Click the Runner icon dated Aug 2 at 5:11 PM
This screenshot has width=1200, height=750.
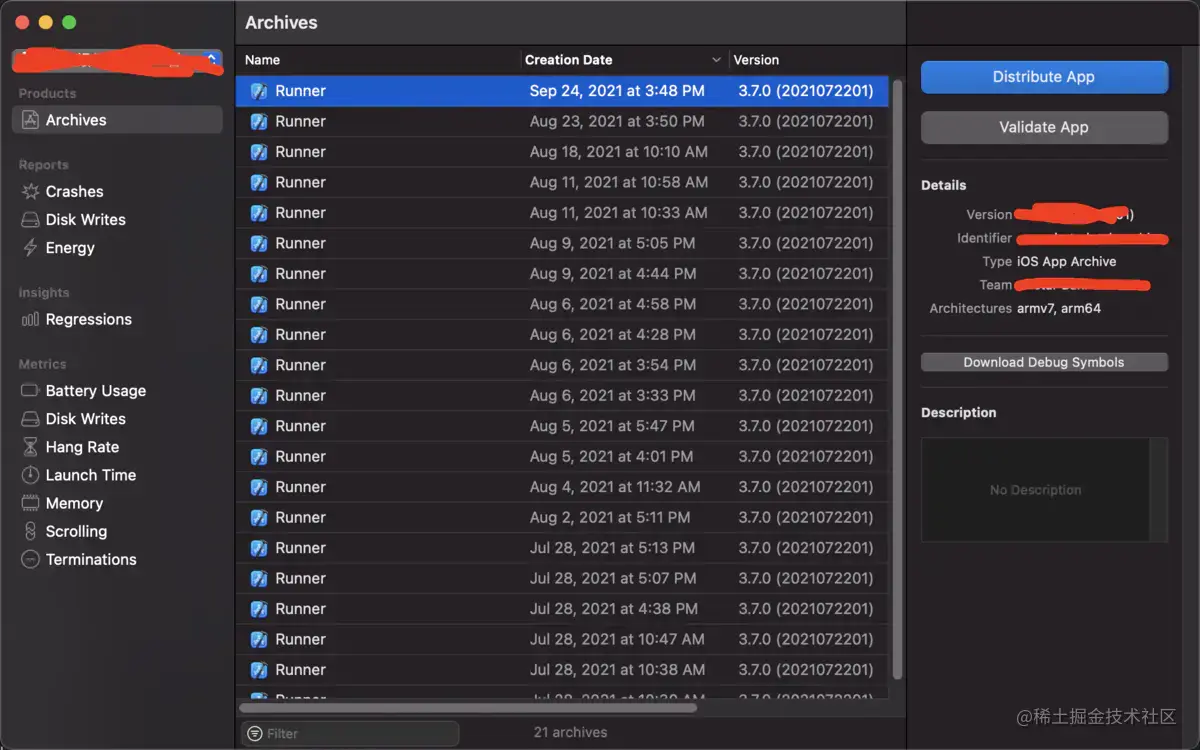pyautogui.click(x=259, y=517)
